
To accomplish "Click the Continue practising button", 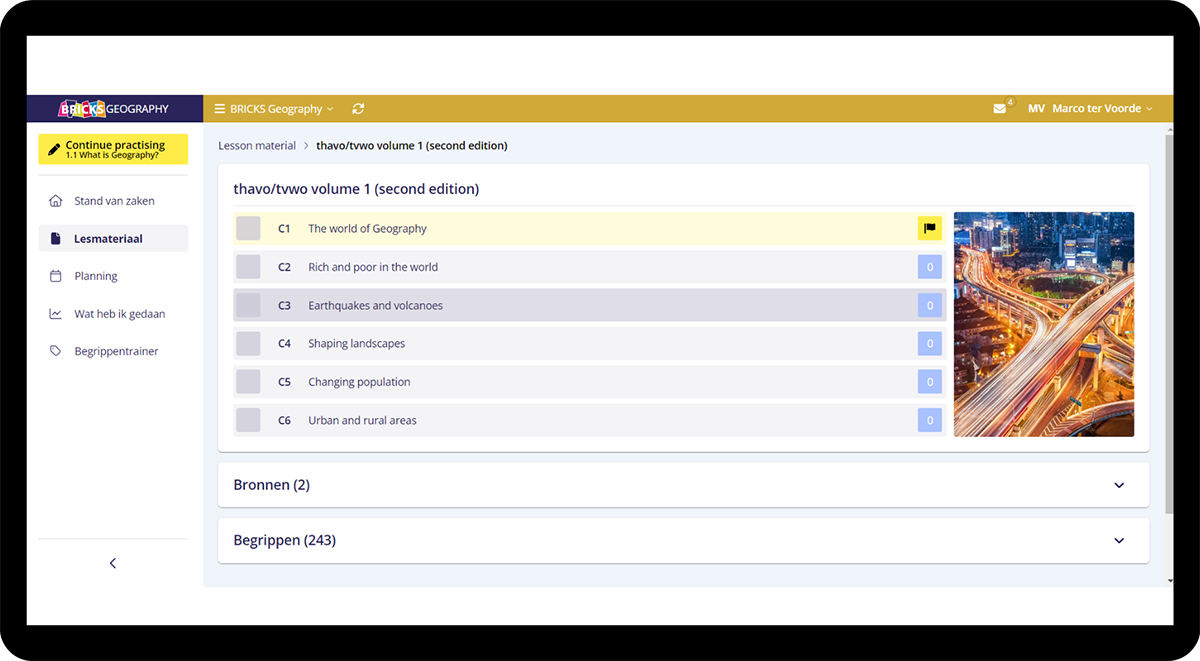I will click(x=113, y=149).
